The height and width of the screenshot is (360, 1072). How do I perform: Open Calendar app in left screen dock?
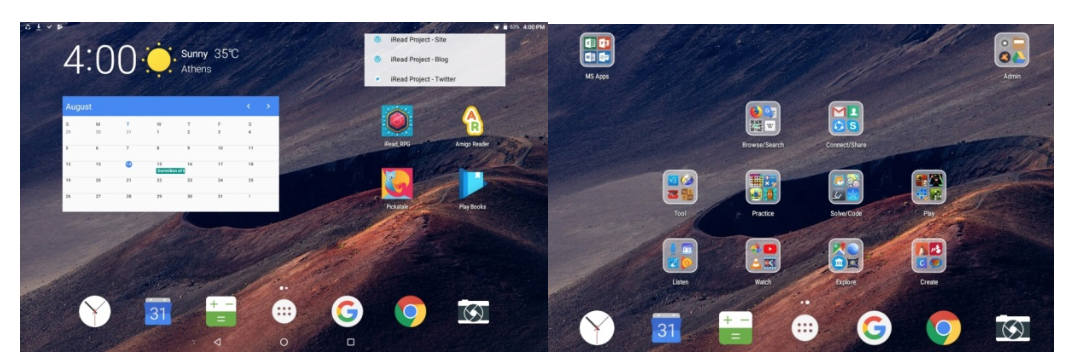tap(158, 312)
